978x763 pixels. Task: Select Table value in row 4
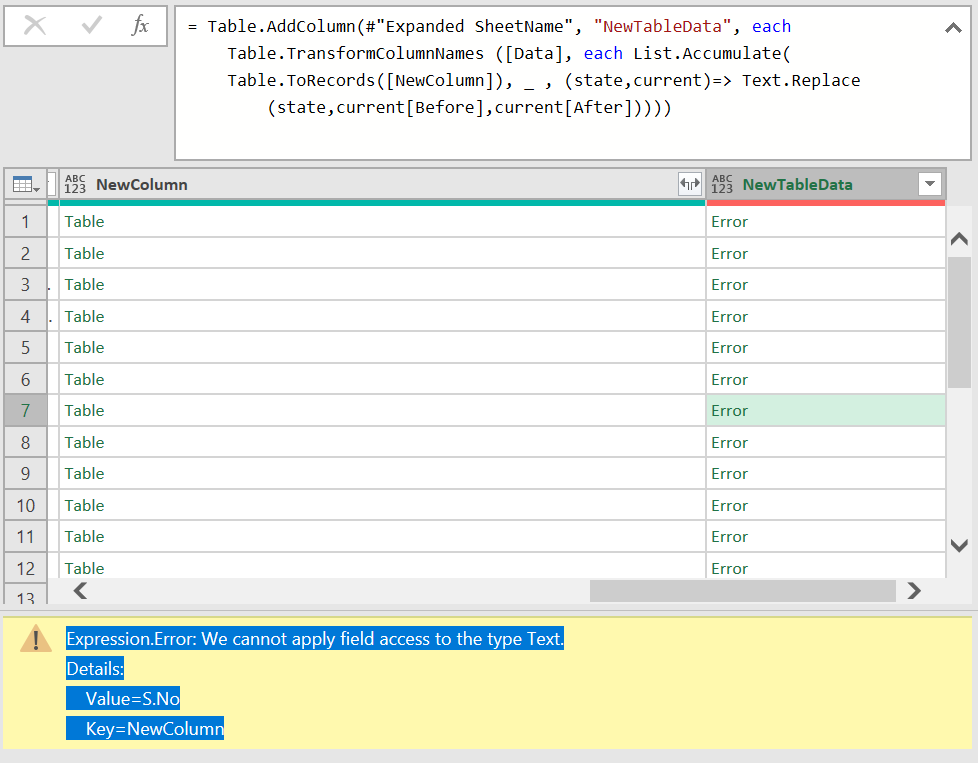(84, 316)
